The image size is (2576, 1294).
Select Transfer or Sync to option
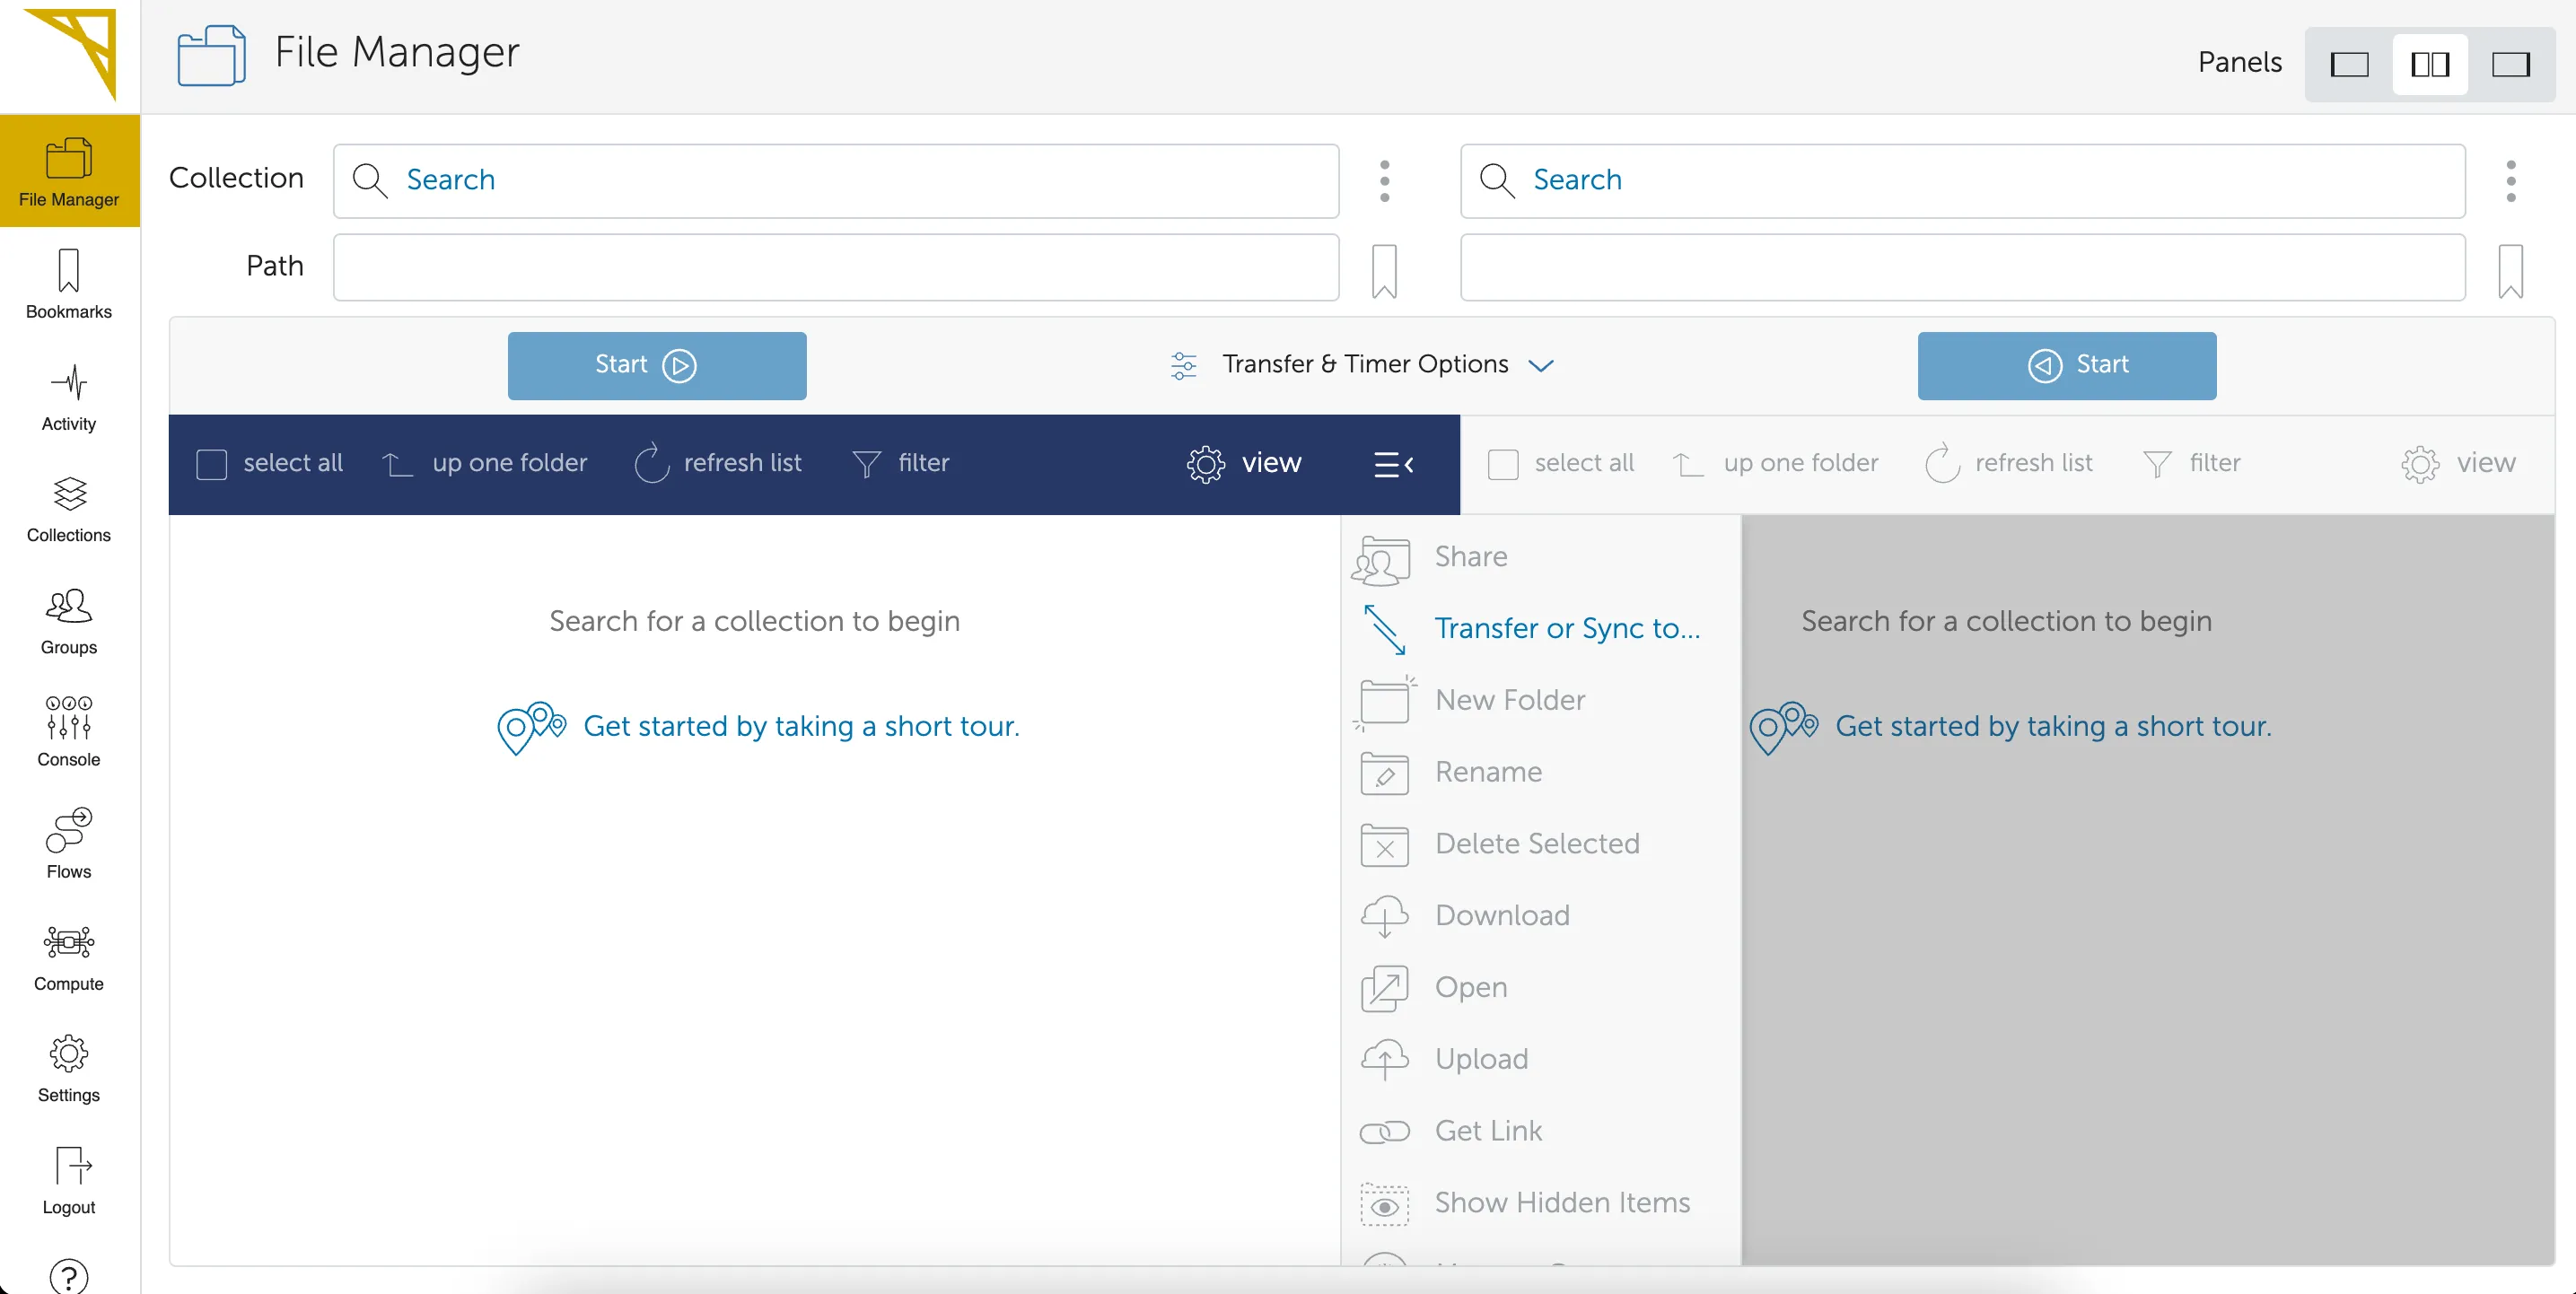click(x=1569, y=627)
